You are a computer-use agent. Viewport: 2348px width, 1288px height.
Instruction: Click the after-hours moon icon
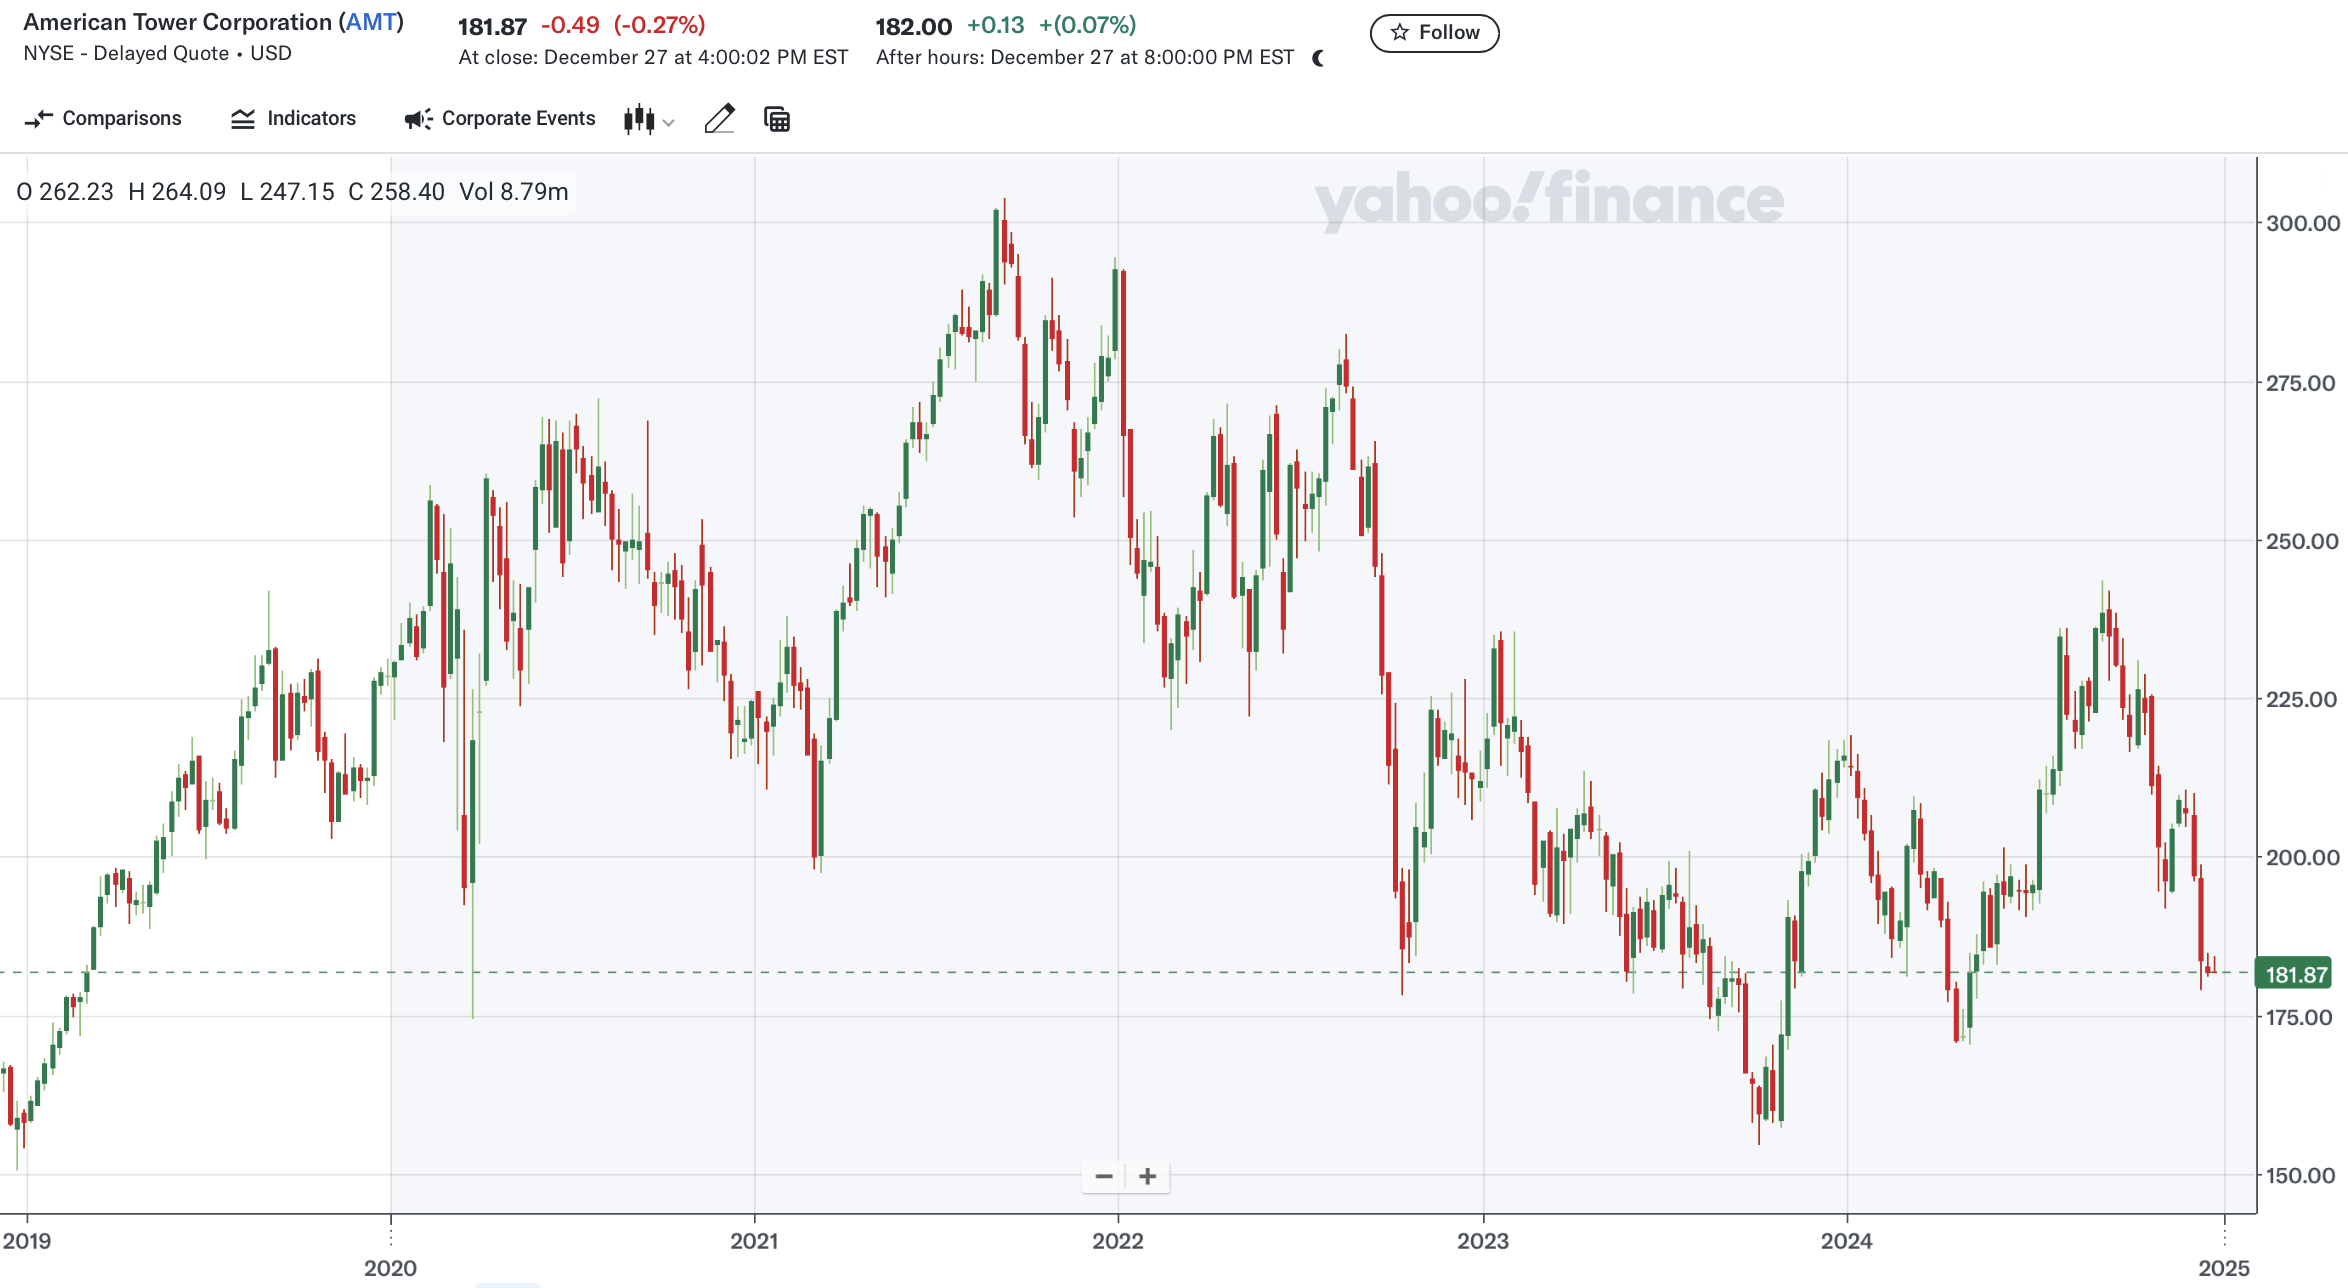click(1318, 58)
